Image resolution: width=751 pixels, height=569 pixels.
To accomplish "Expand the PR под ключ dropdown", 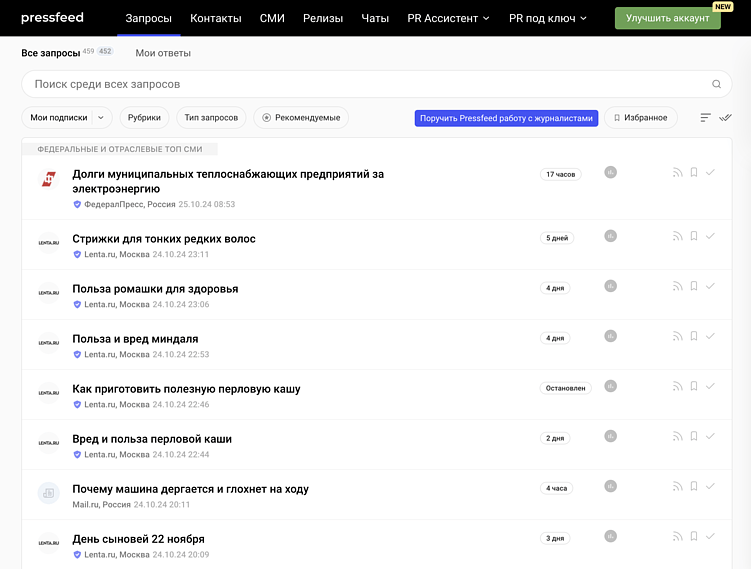I will tap(547, 18).
